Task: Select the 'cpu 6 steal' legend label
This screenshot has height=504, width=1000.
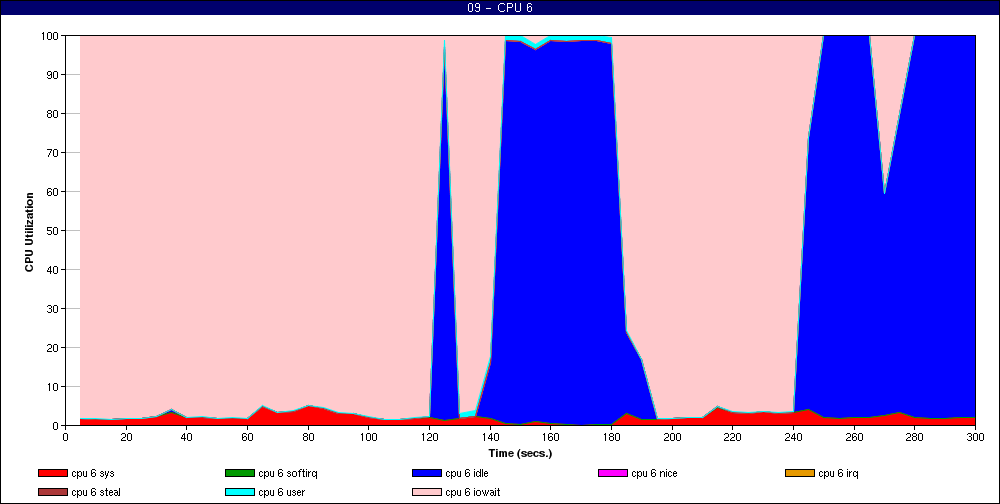Action: (x=96, y=493)
